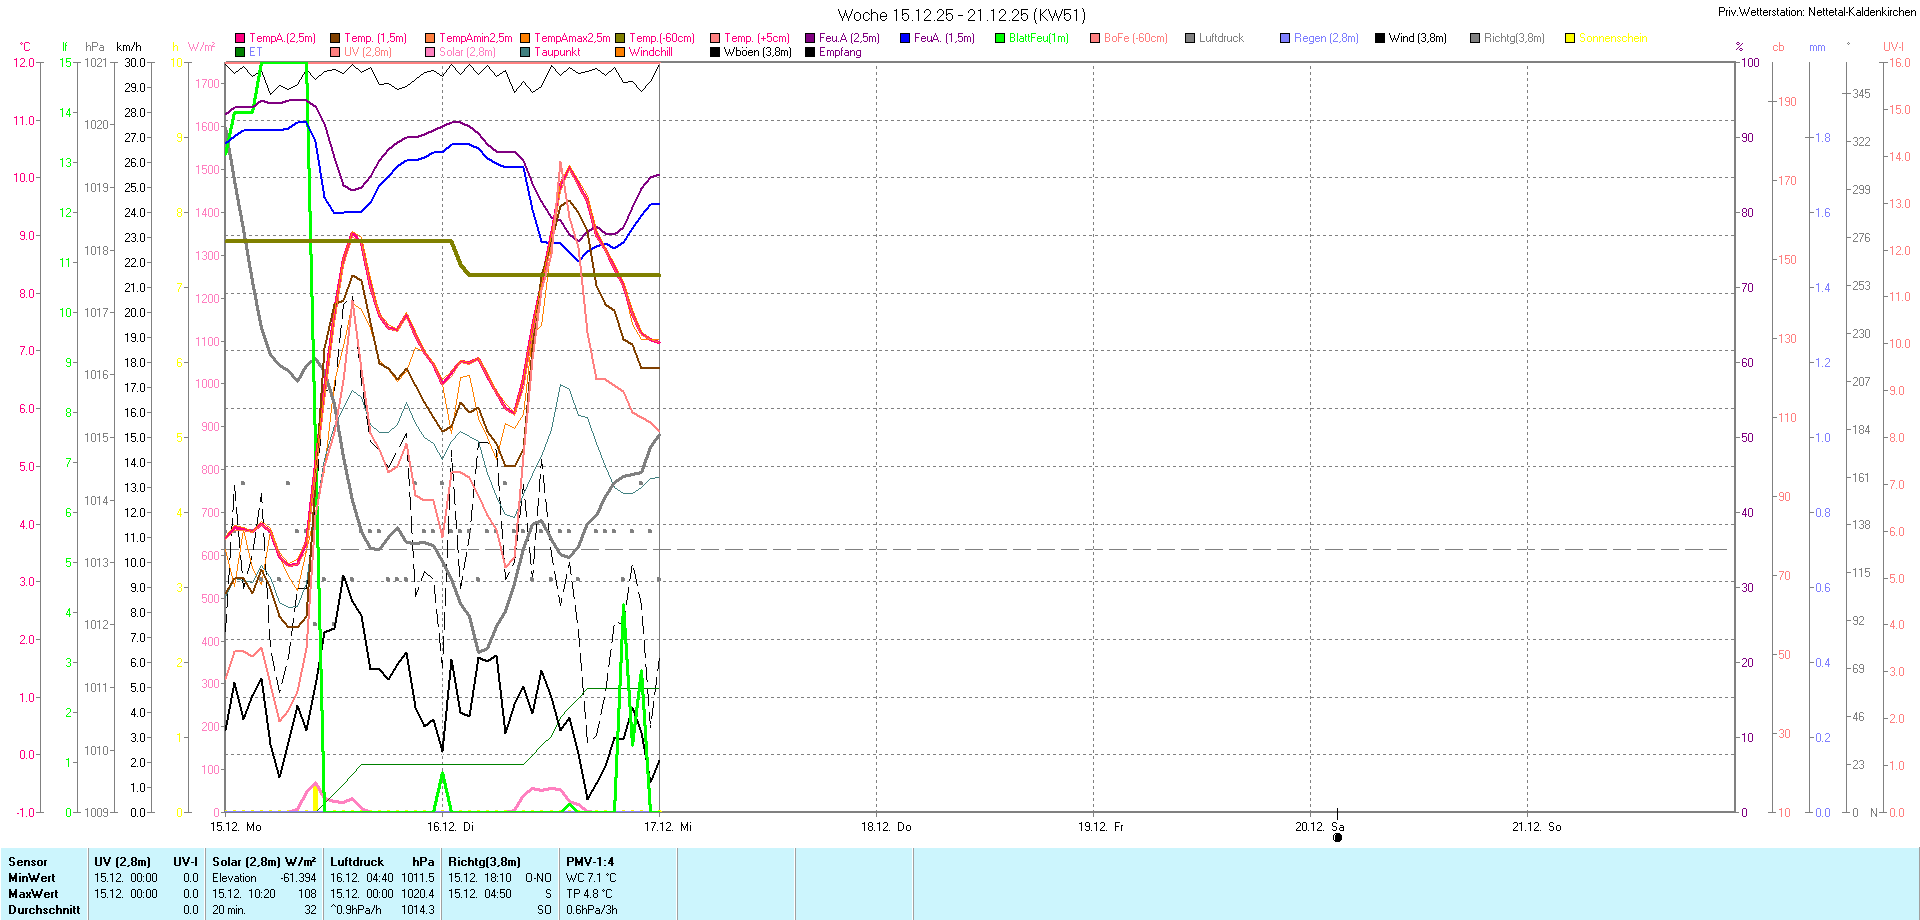1920x920 pixels.
Task: Click the chart title Woche 15.12.25 - 21.12.25
Action: click(x=960, y=15)
